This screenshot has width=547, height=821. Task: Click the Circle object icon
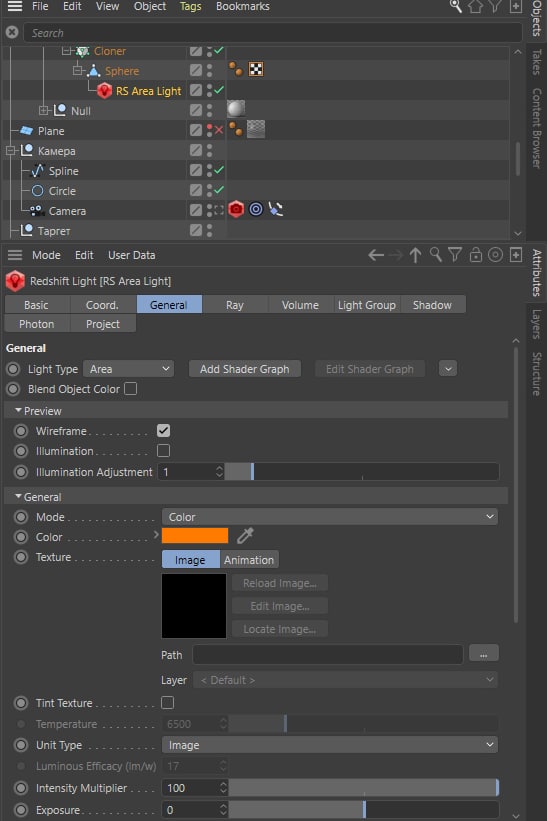[x=38, y=191]
